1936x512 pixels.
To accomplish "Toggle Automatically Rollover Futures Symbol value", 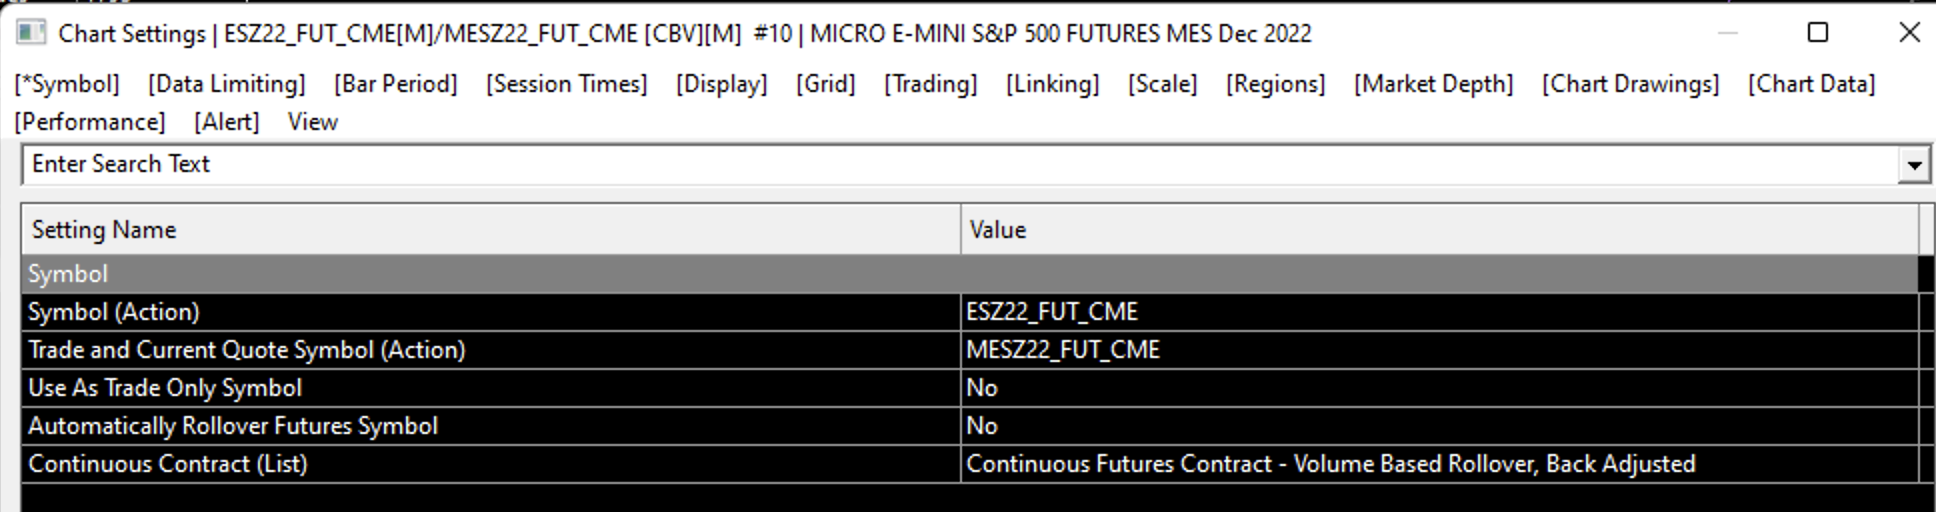I will pos(982,426).
